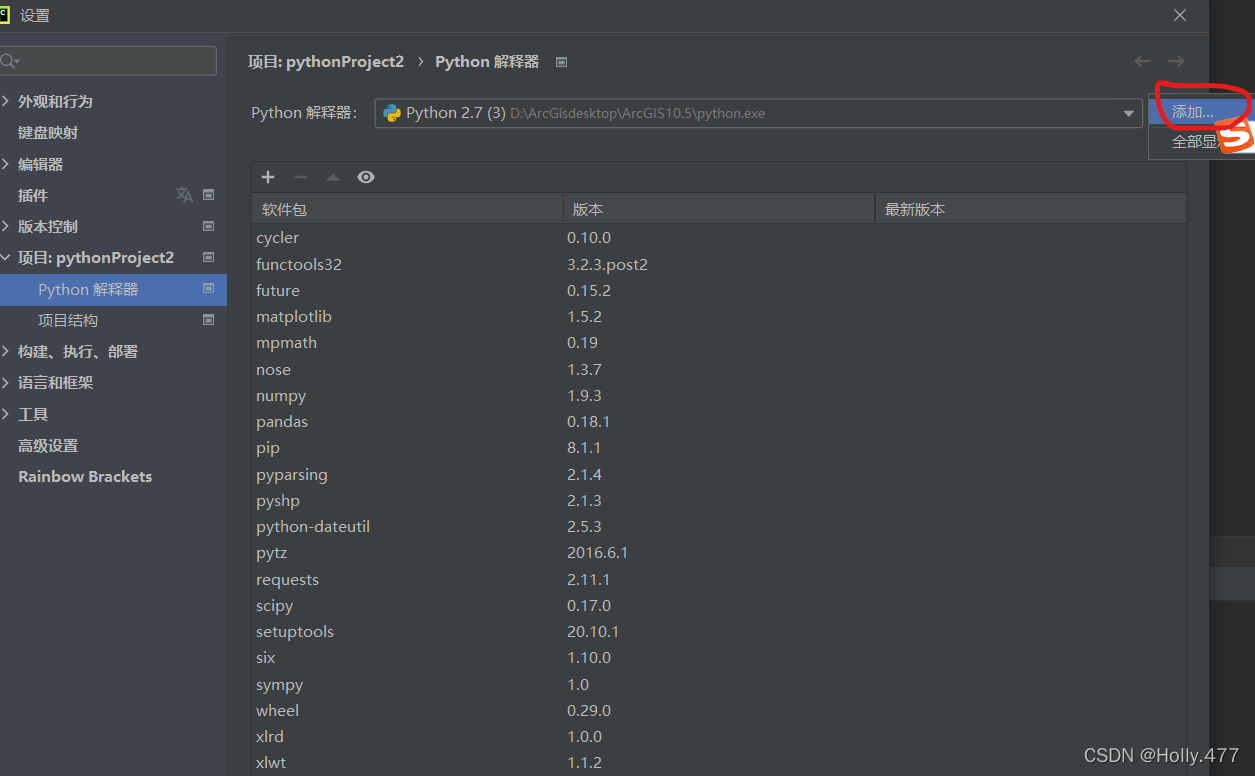Select the pyparsing package row
This screenshot has height=776, width=1255.
pos(719,474)
